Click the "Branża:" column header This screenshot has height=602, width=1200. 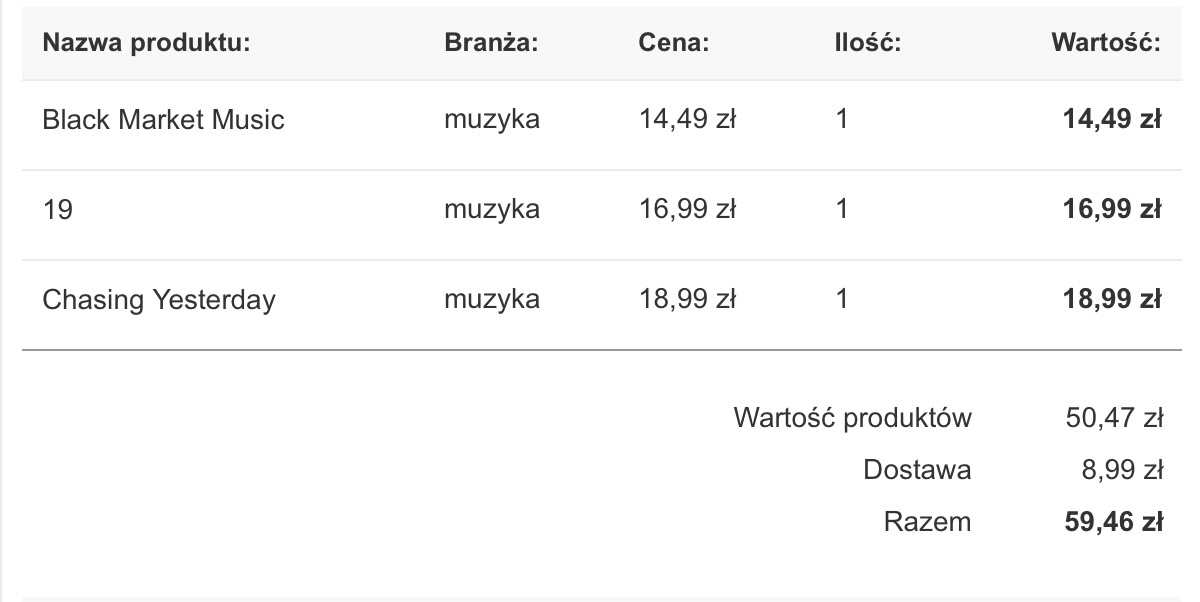[492, 43]
